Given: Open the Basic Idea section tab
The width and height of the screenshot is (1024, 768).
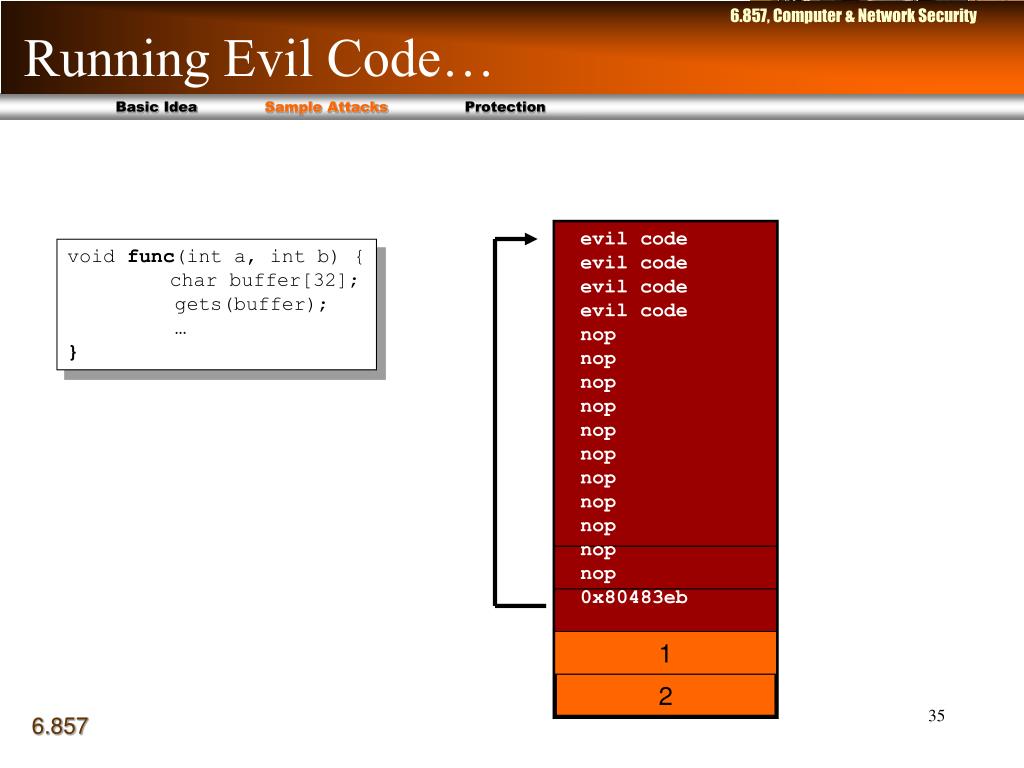Looking at the screenshot, I should click(x=156, y=107).
